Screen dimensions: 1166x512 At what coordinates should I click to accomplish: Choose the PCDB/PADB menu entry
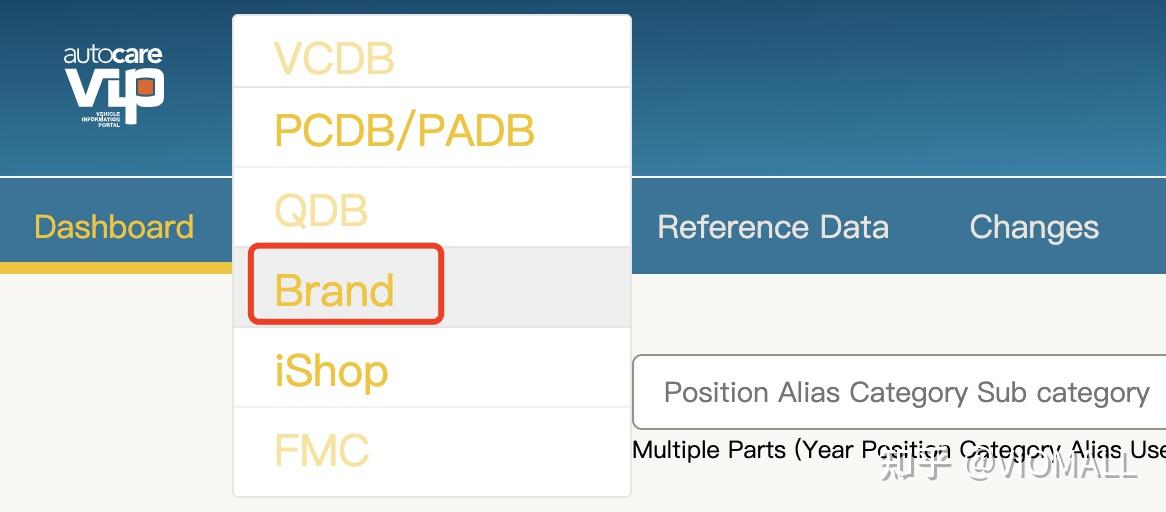pyautogui.click(x=404, y=130)
